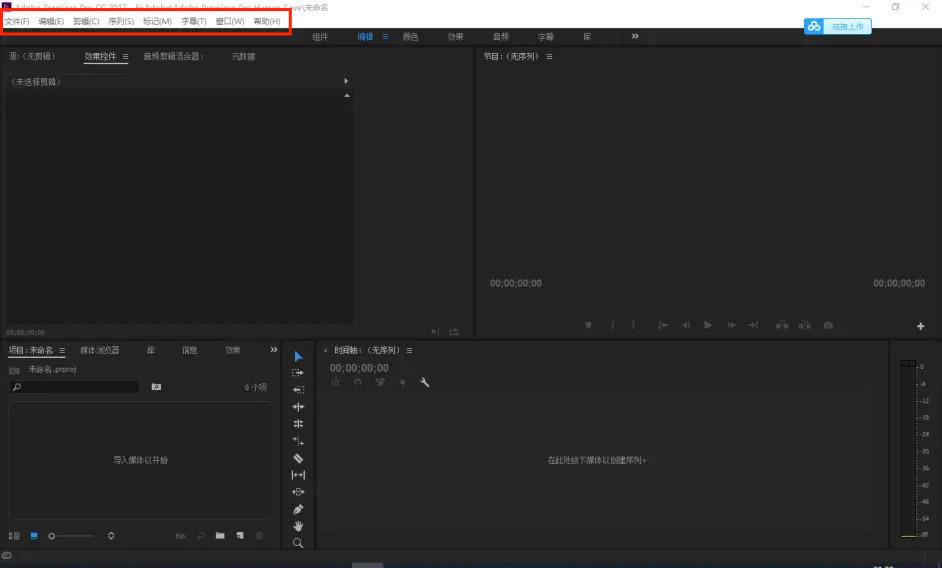Select the Zoom tool magnifier
This screenshot has width=942, height=568.
click(x=298, y=543)
